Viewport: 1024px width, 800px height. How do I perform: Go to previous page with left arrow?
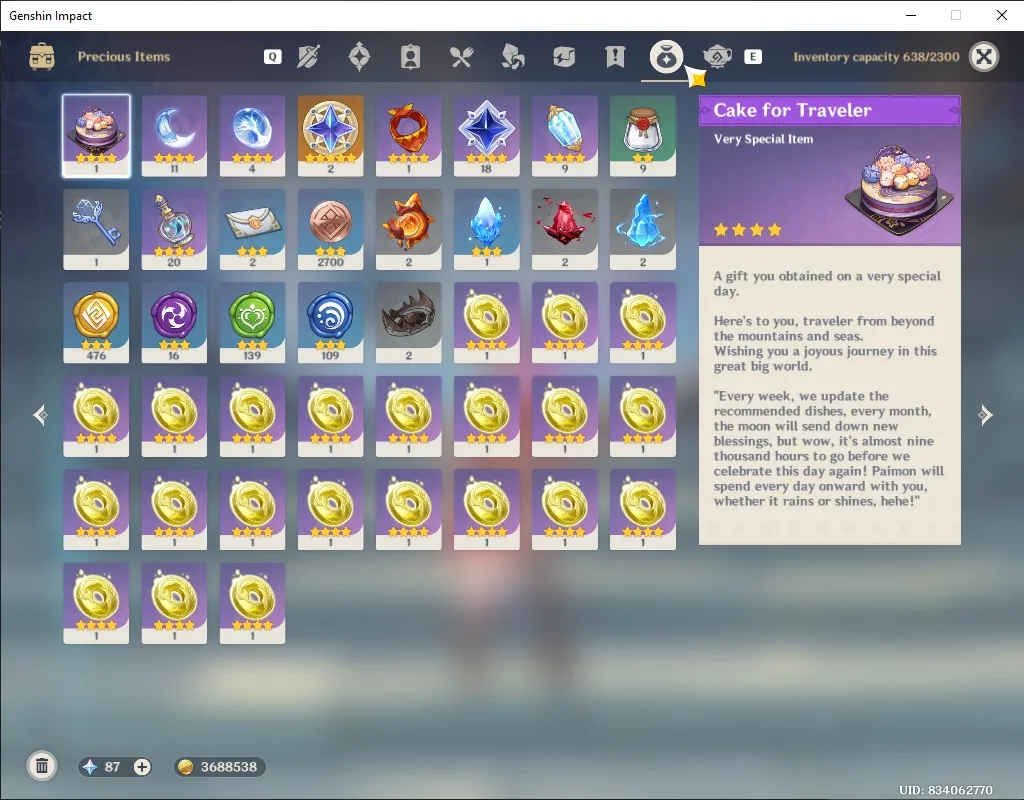pyautogui.click(x=40, y=415)
